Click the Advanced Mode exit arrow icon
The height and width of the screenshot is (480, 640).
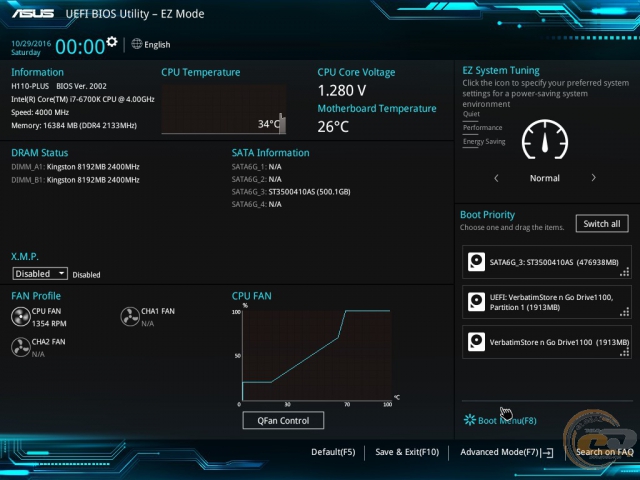[x=547, y=453]
